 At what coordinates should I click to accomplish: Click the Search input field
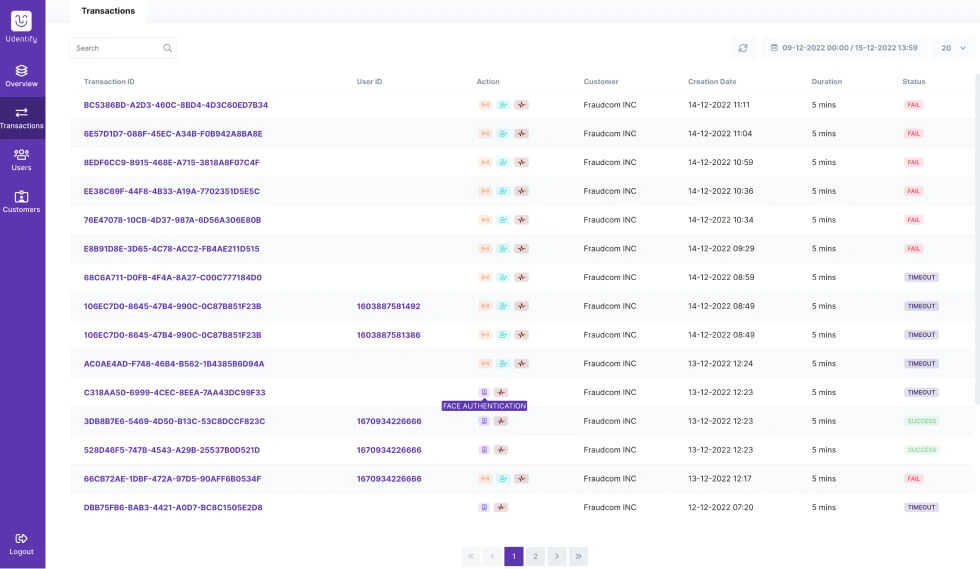click(x=115, y=48)
